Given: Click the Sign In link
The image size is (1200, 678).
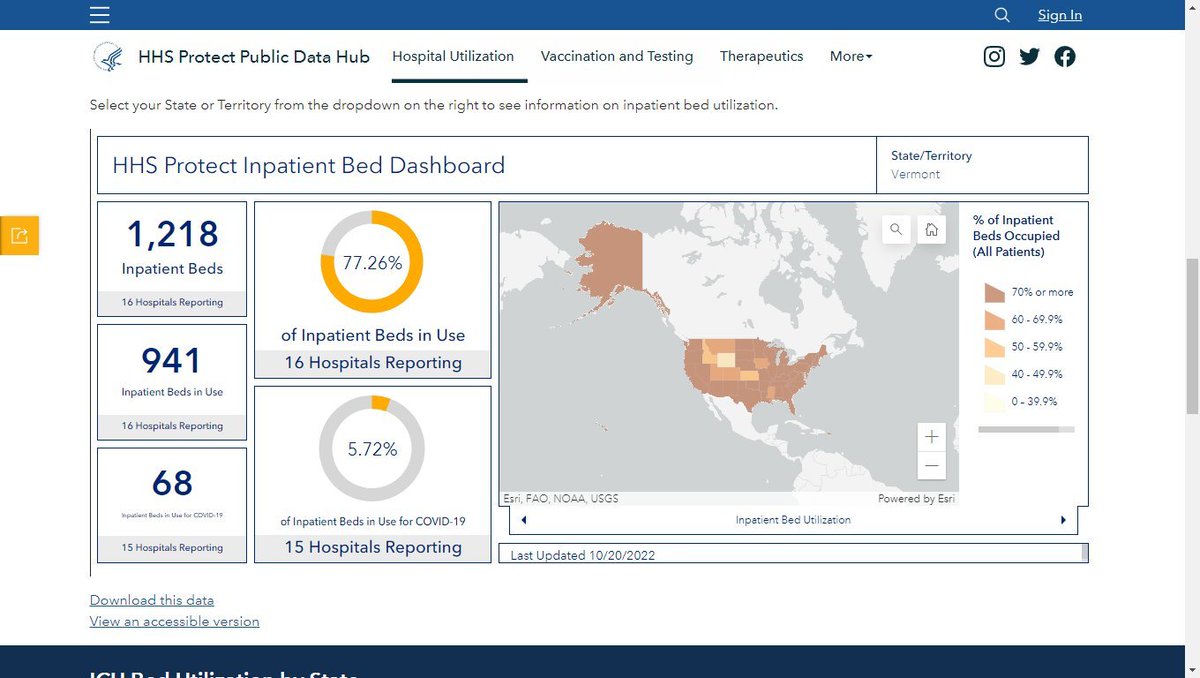Looking at the screenshot, I should coord(1060,15).
